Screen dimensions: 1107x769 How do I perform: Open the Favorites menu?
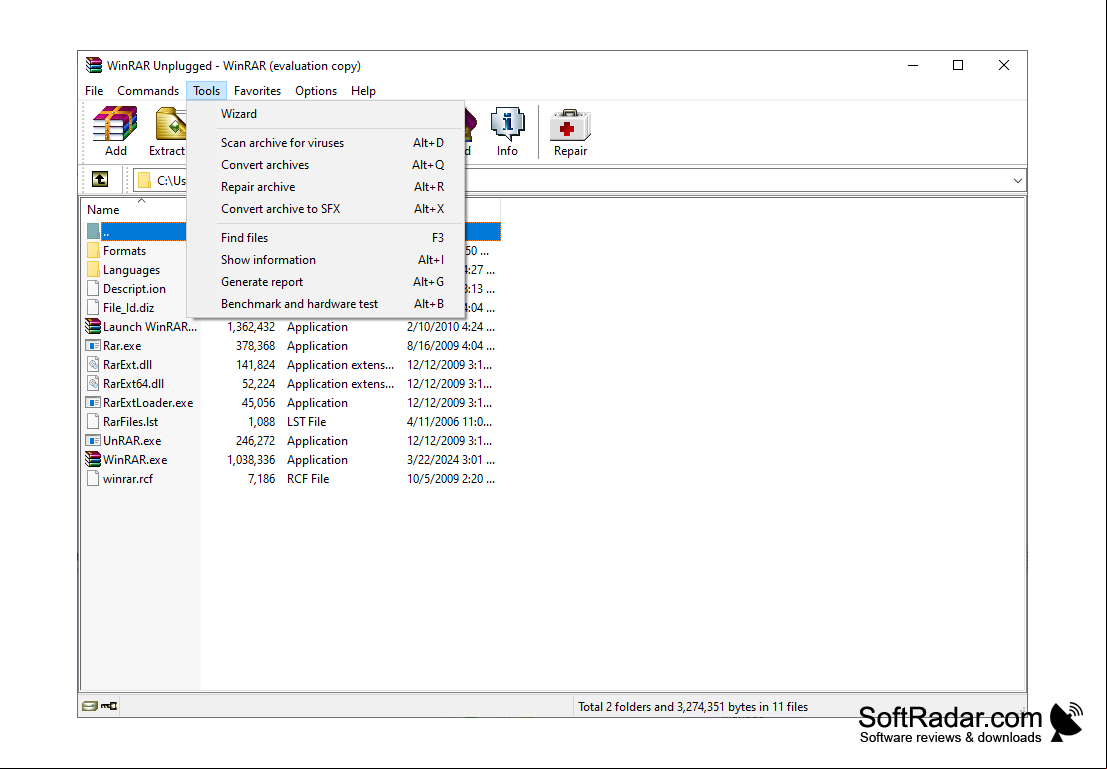click(257, 90)
